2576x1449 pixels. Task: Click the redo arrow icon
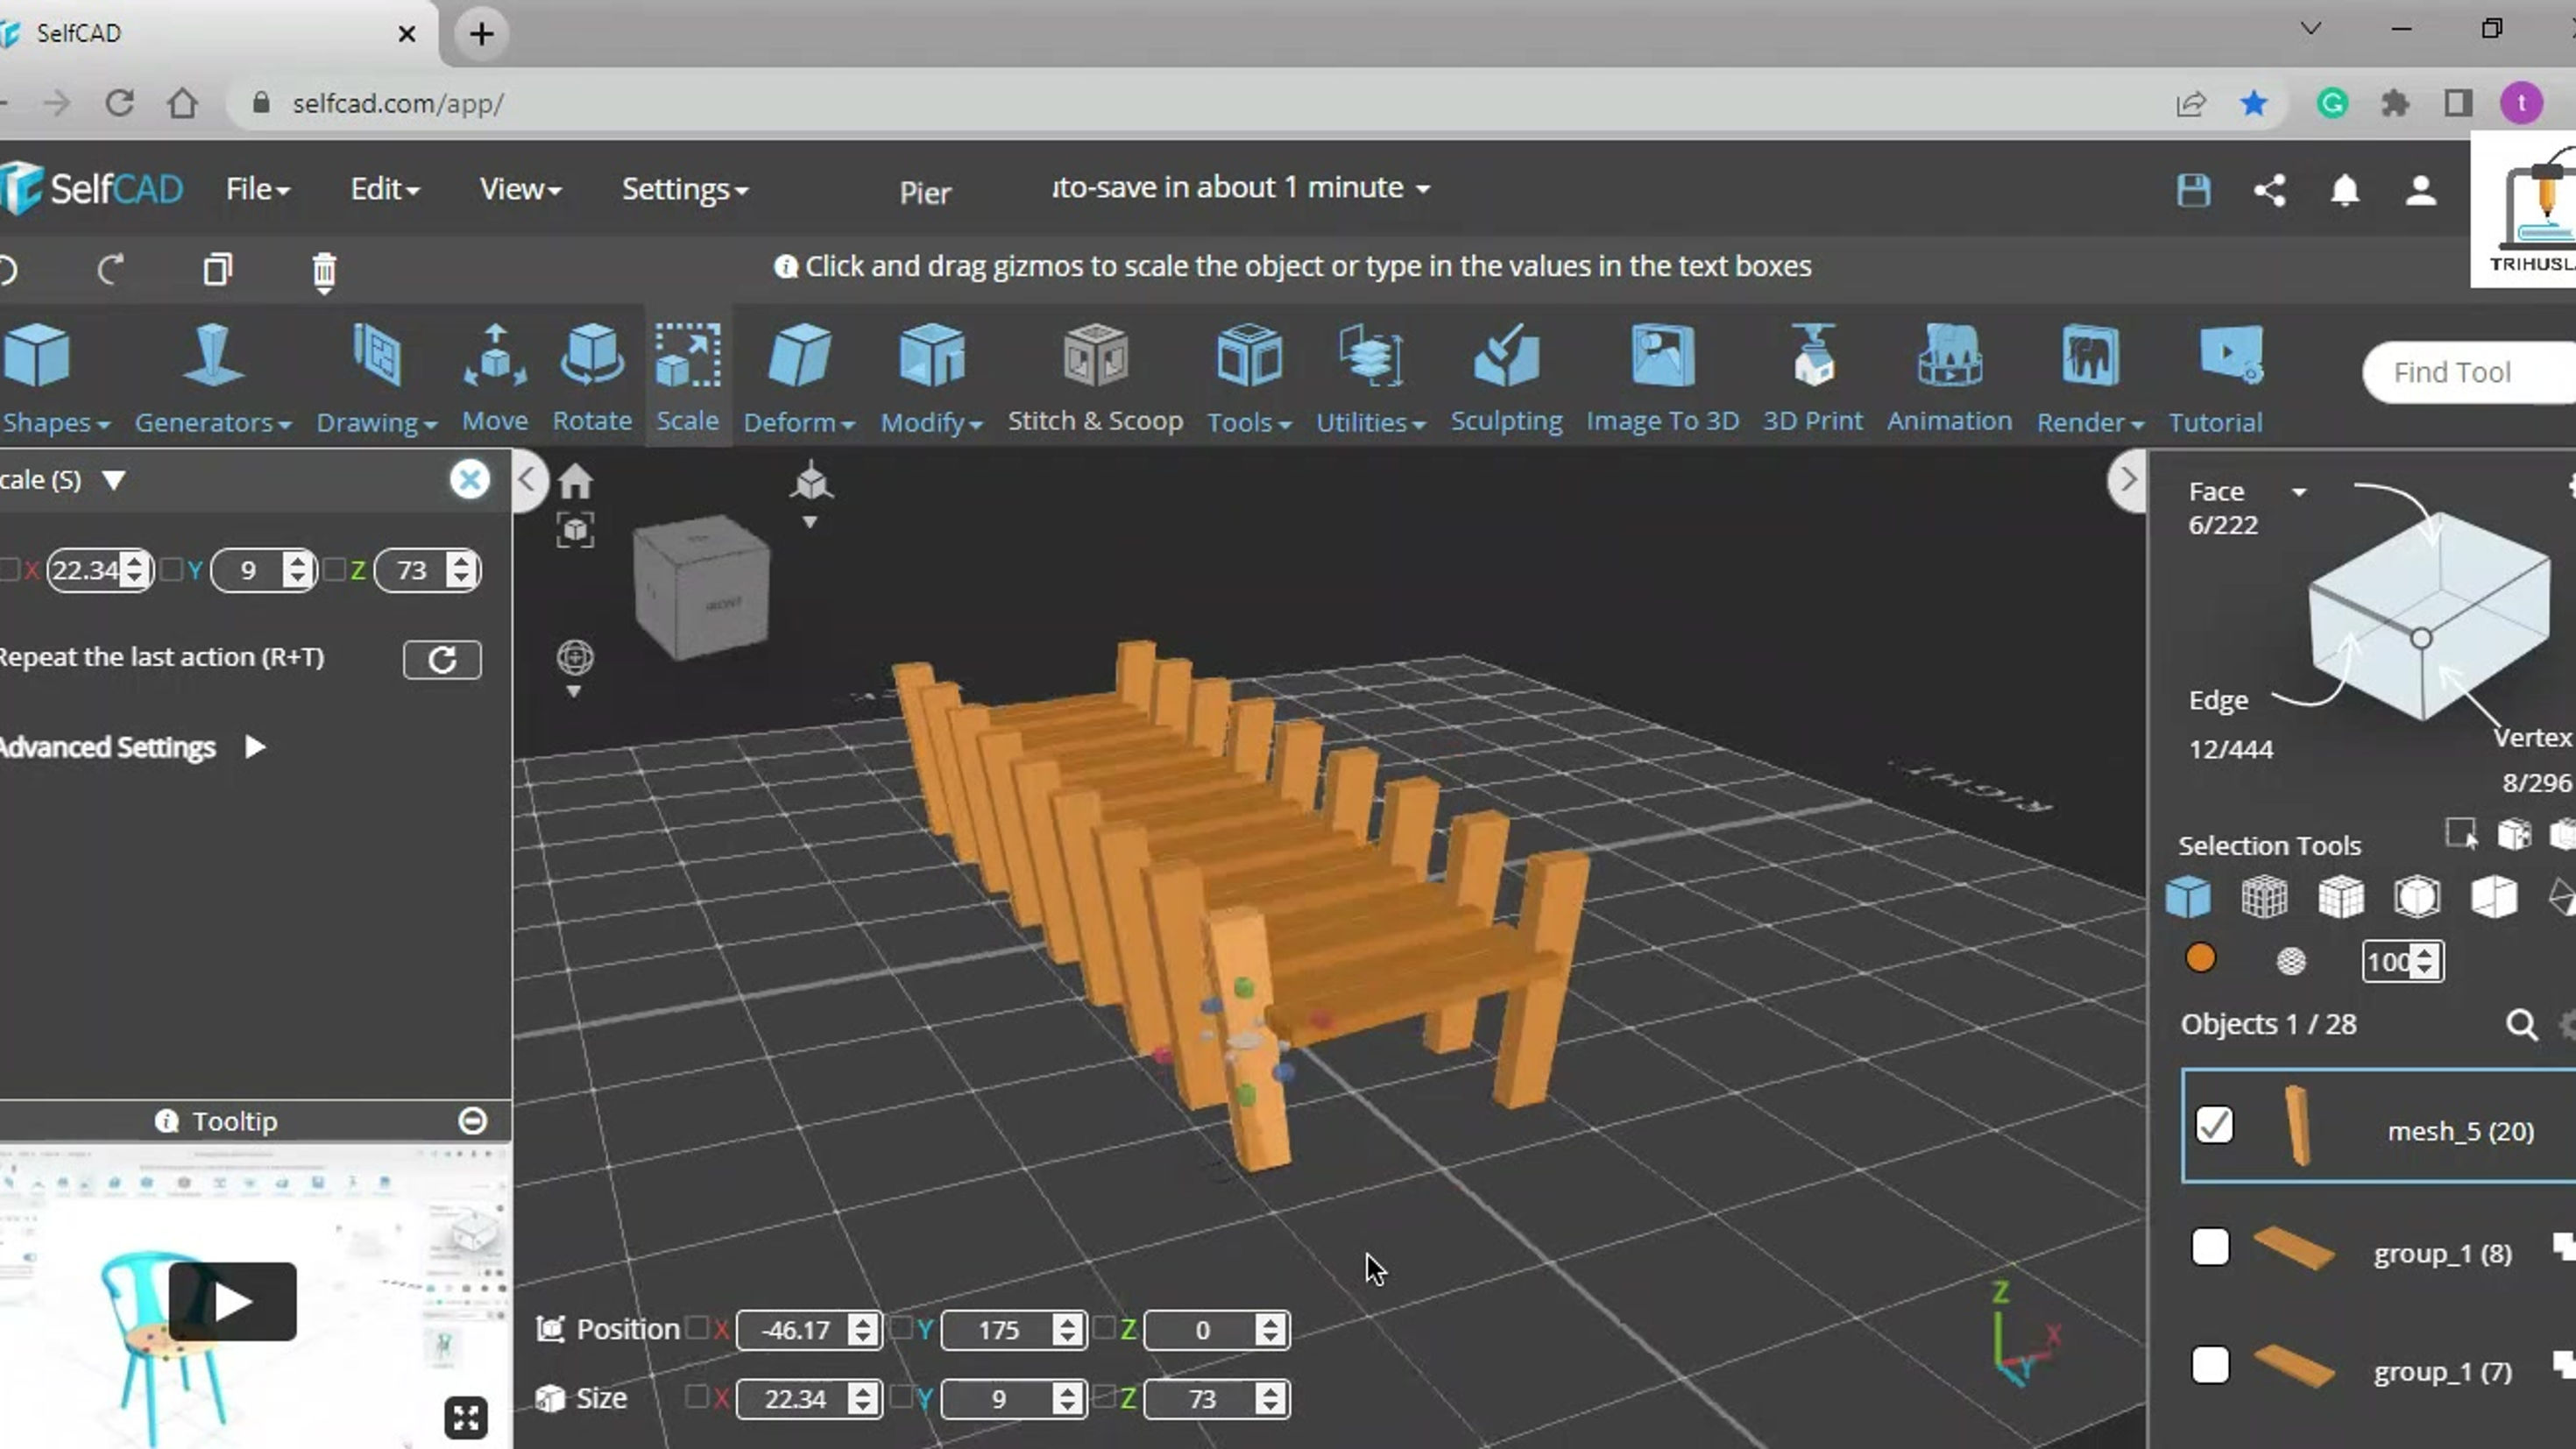pos(111,269)
